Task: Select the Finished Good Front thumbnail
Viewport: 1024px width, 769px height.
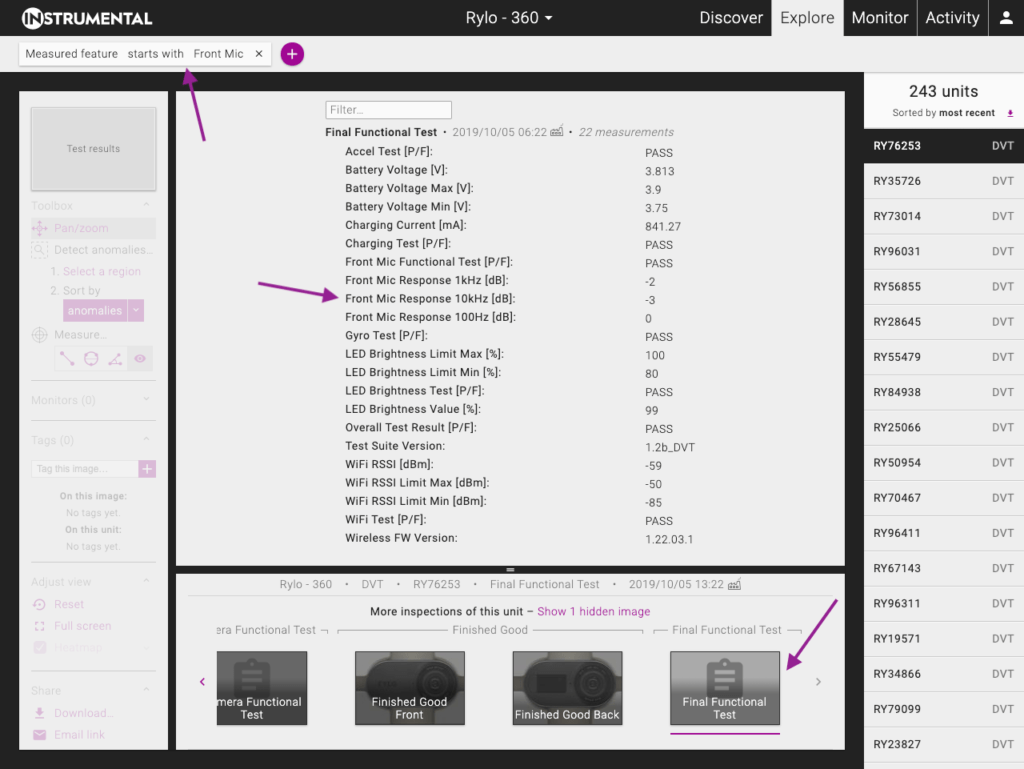Action: tap(409, 688)
